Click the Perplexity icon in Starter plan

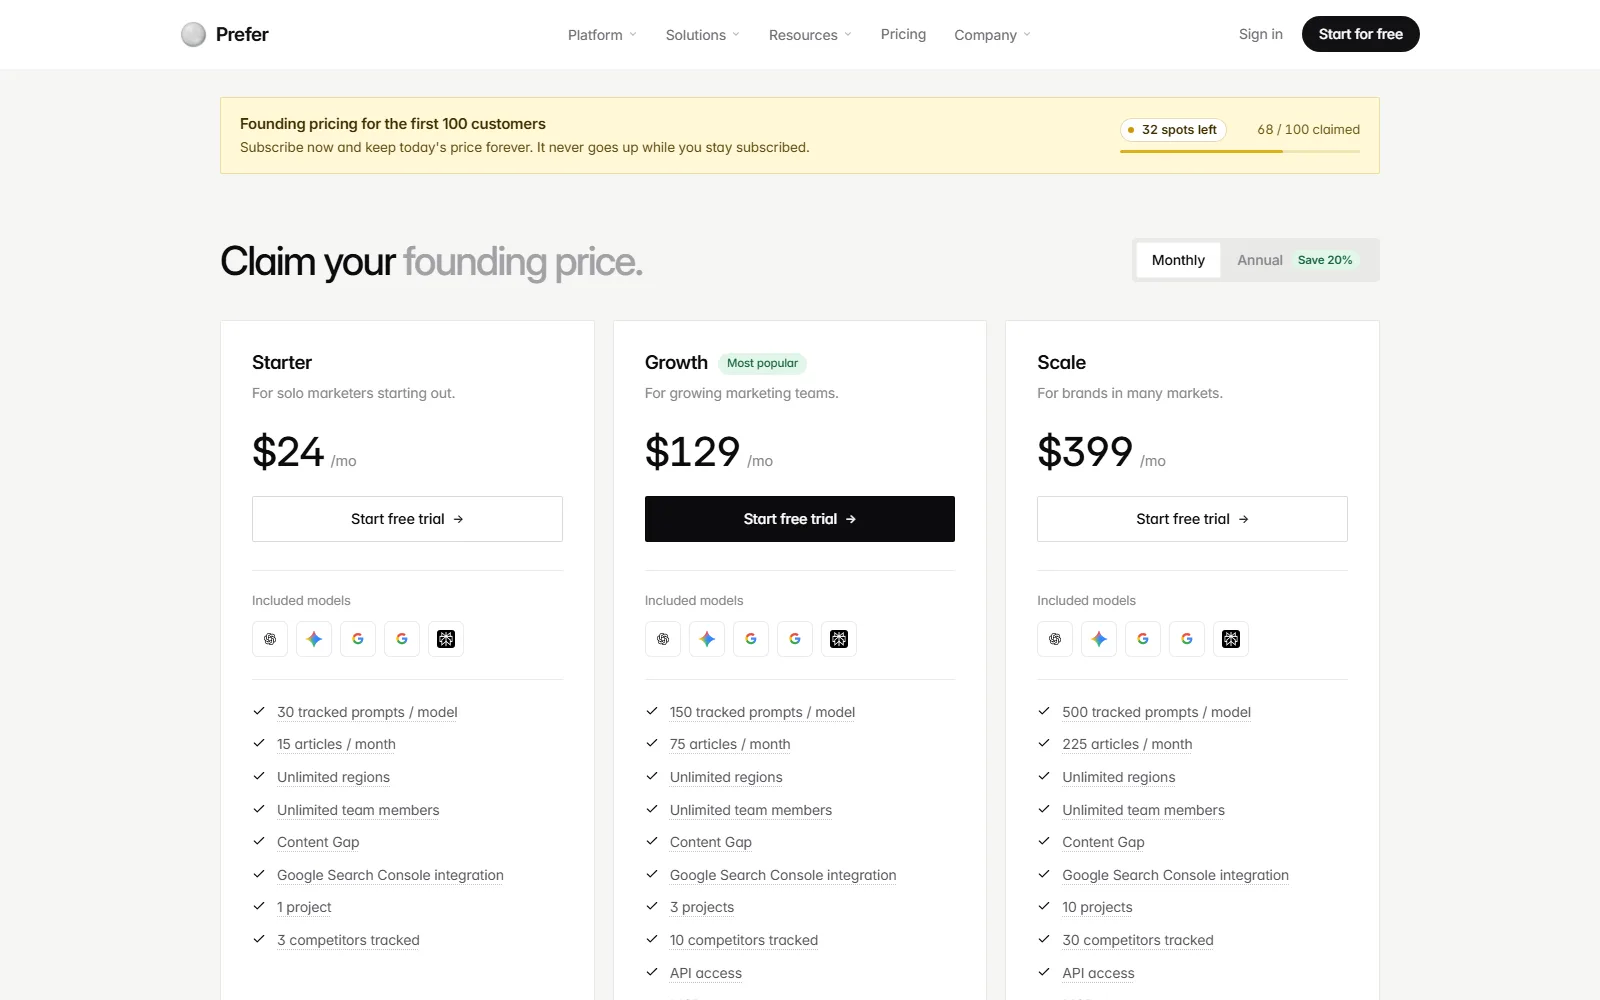[446, 639]
